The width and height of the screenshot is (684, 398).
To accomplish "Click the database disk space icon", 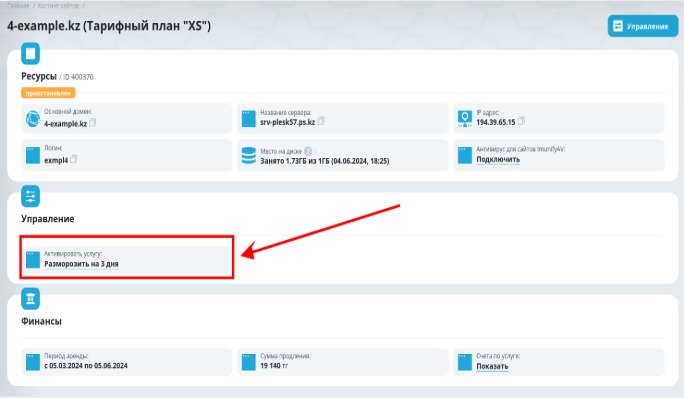I will (249, 155).
